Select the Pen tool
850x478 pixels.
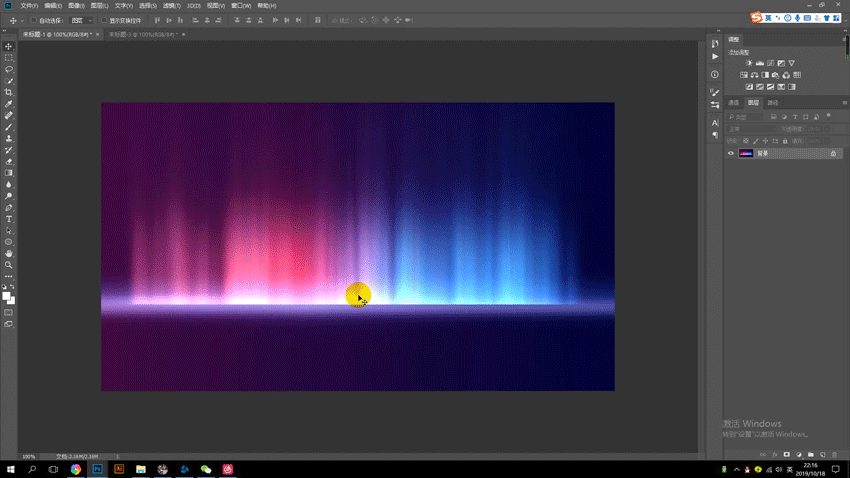coord(9,208)
